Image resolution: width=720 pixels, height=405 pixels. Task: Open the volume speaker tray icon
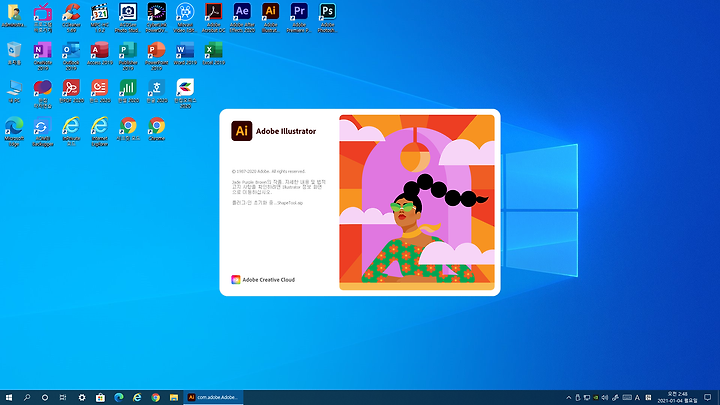[605, 398]
